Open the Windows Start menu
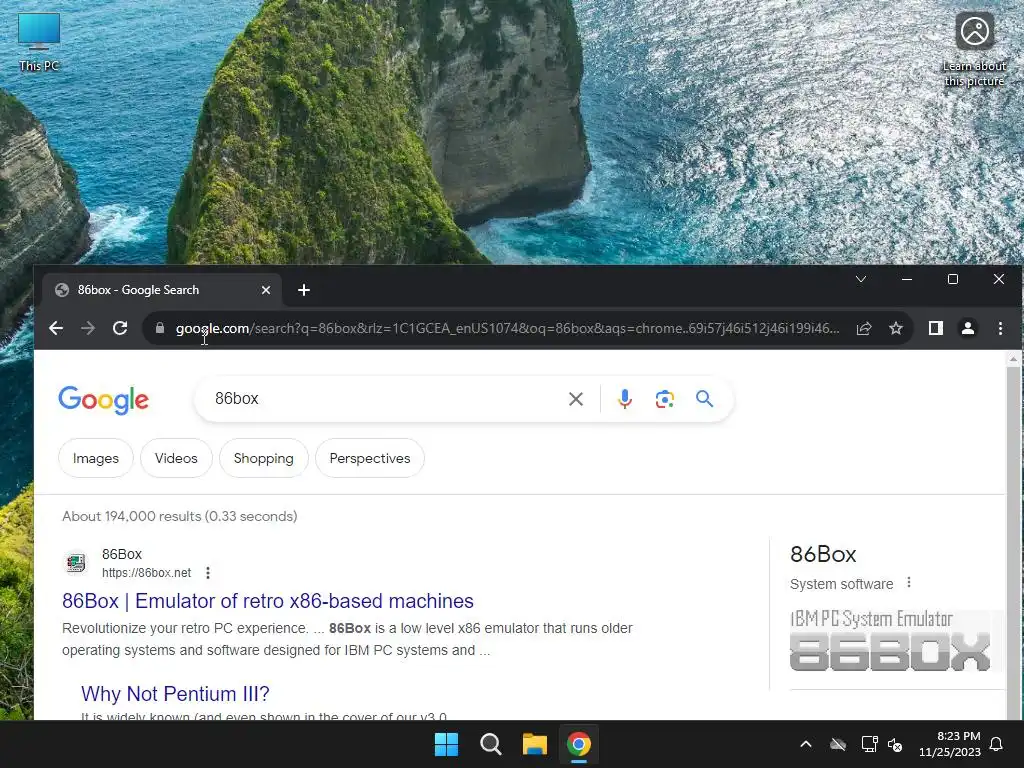The height and width of the screenshot is (768, 1024). pos(447,744)
